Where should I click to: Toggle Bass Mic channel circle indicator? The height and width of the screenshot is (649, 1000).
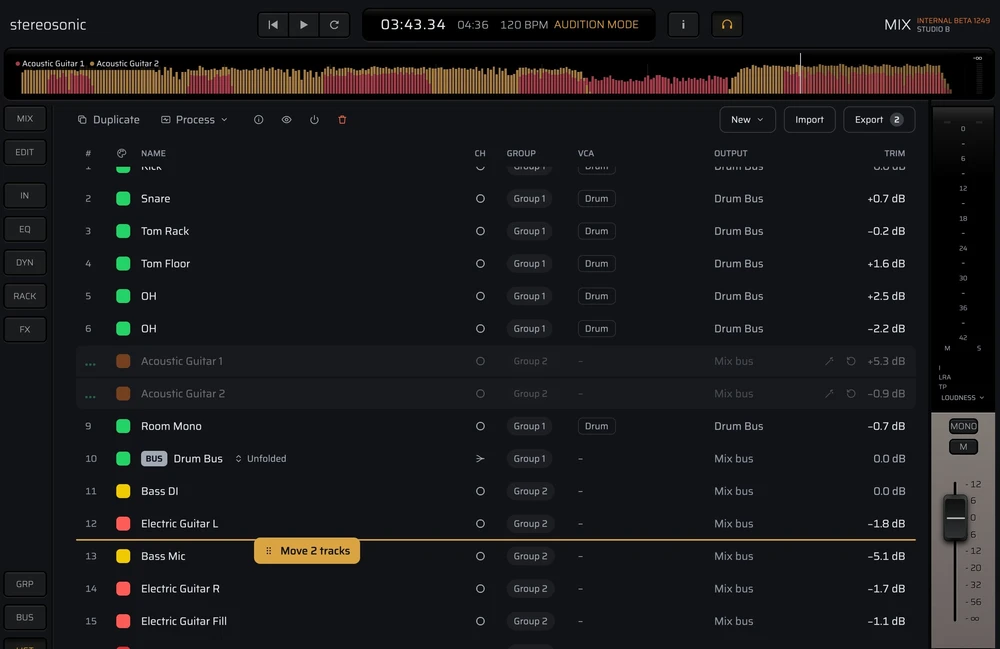click(480, 556)
